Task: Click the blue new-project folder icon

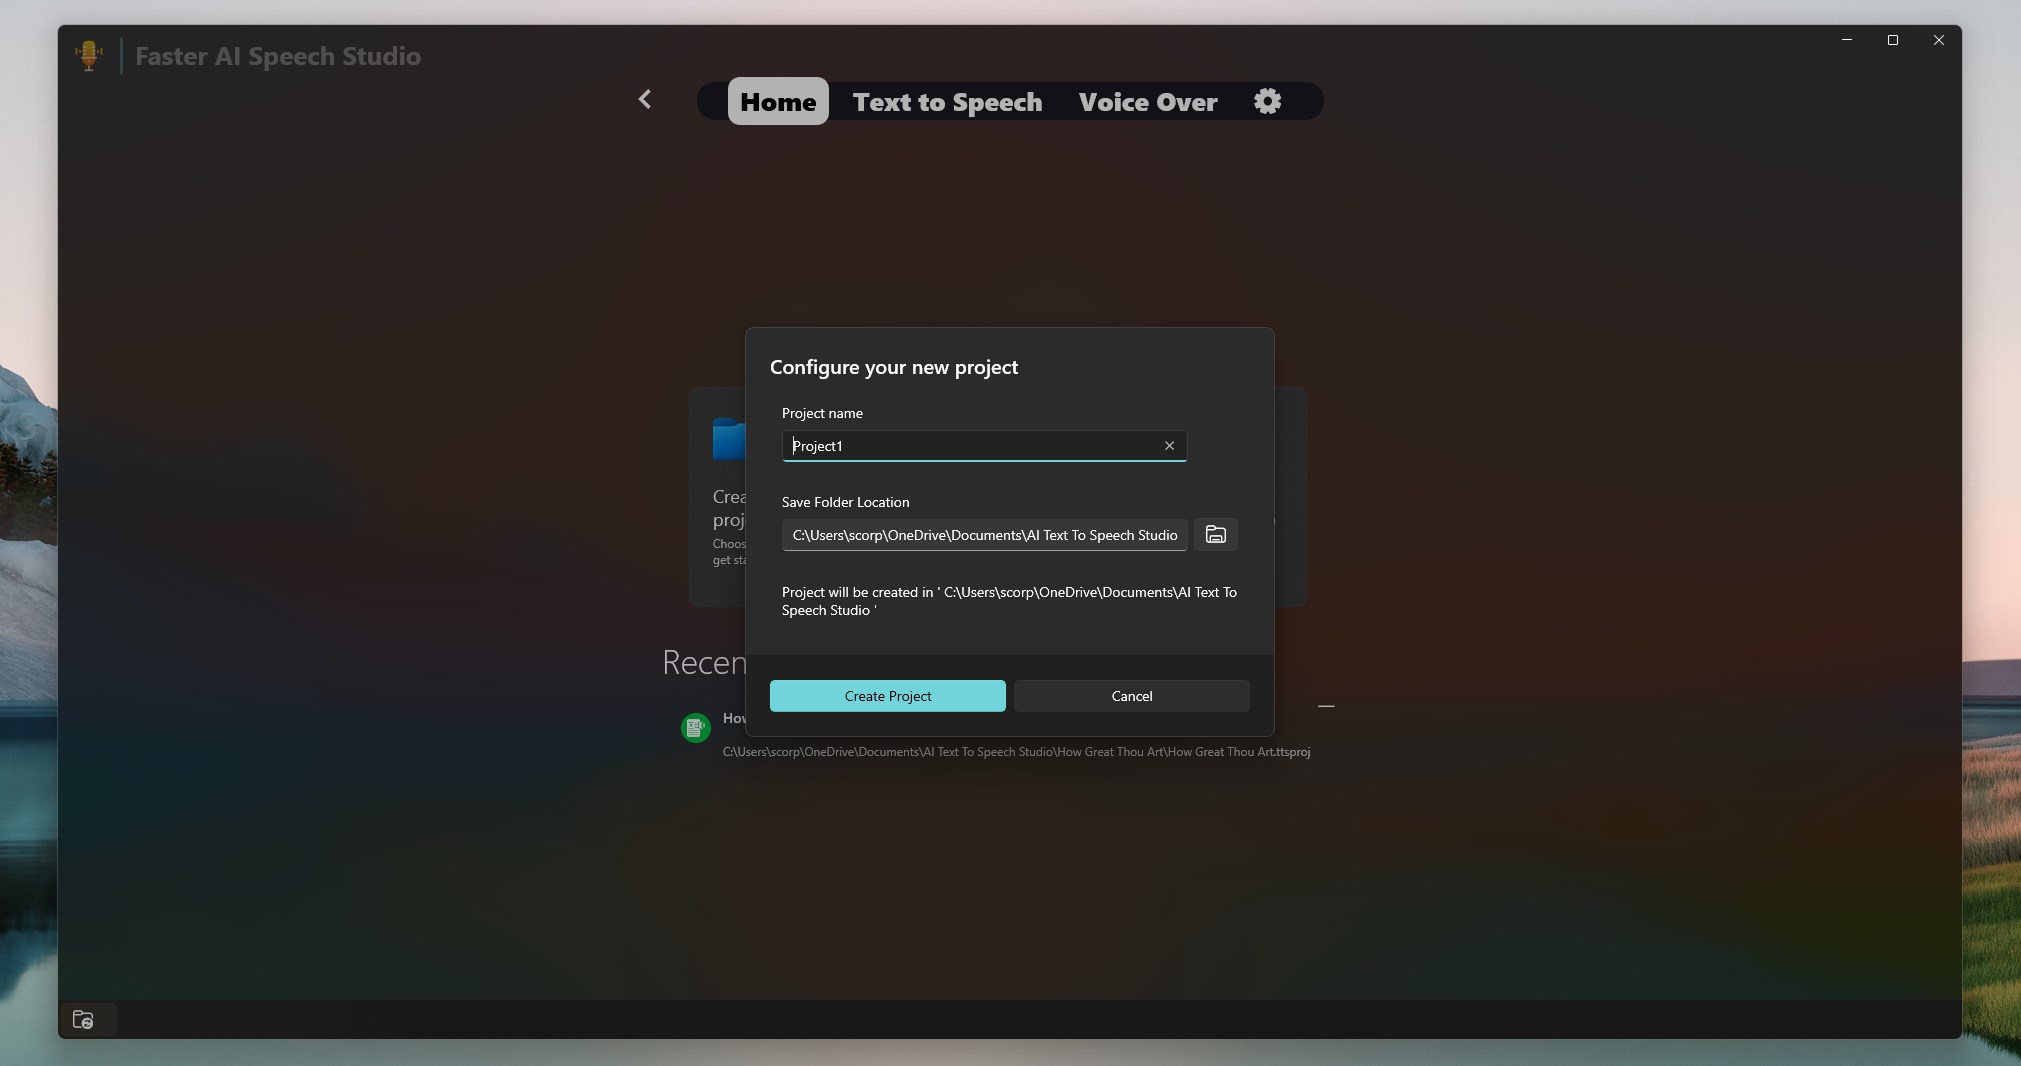Action: [x=730, y=438]
